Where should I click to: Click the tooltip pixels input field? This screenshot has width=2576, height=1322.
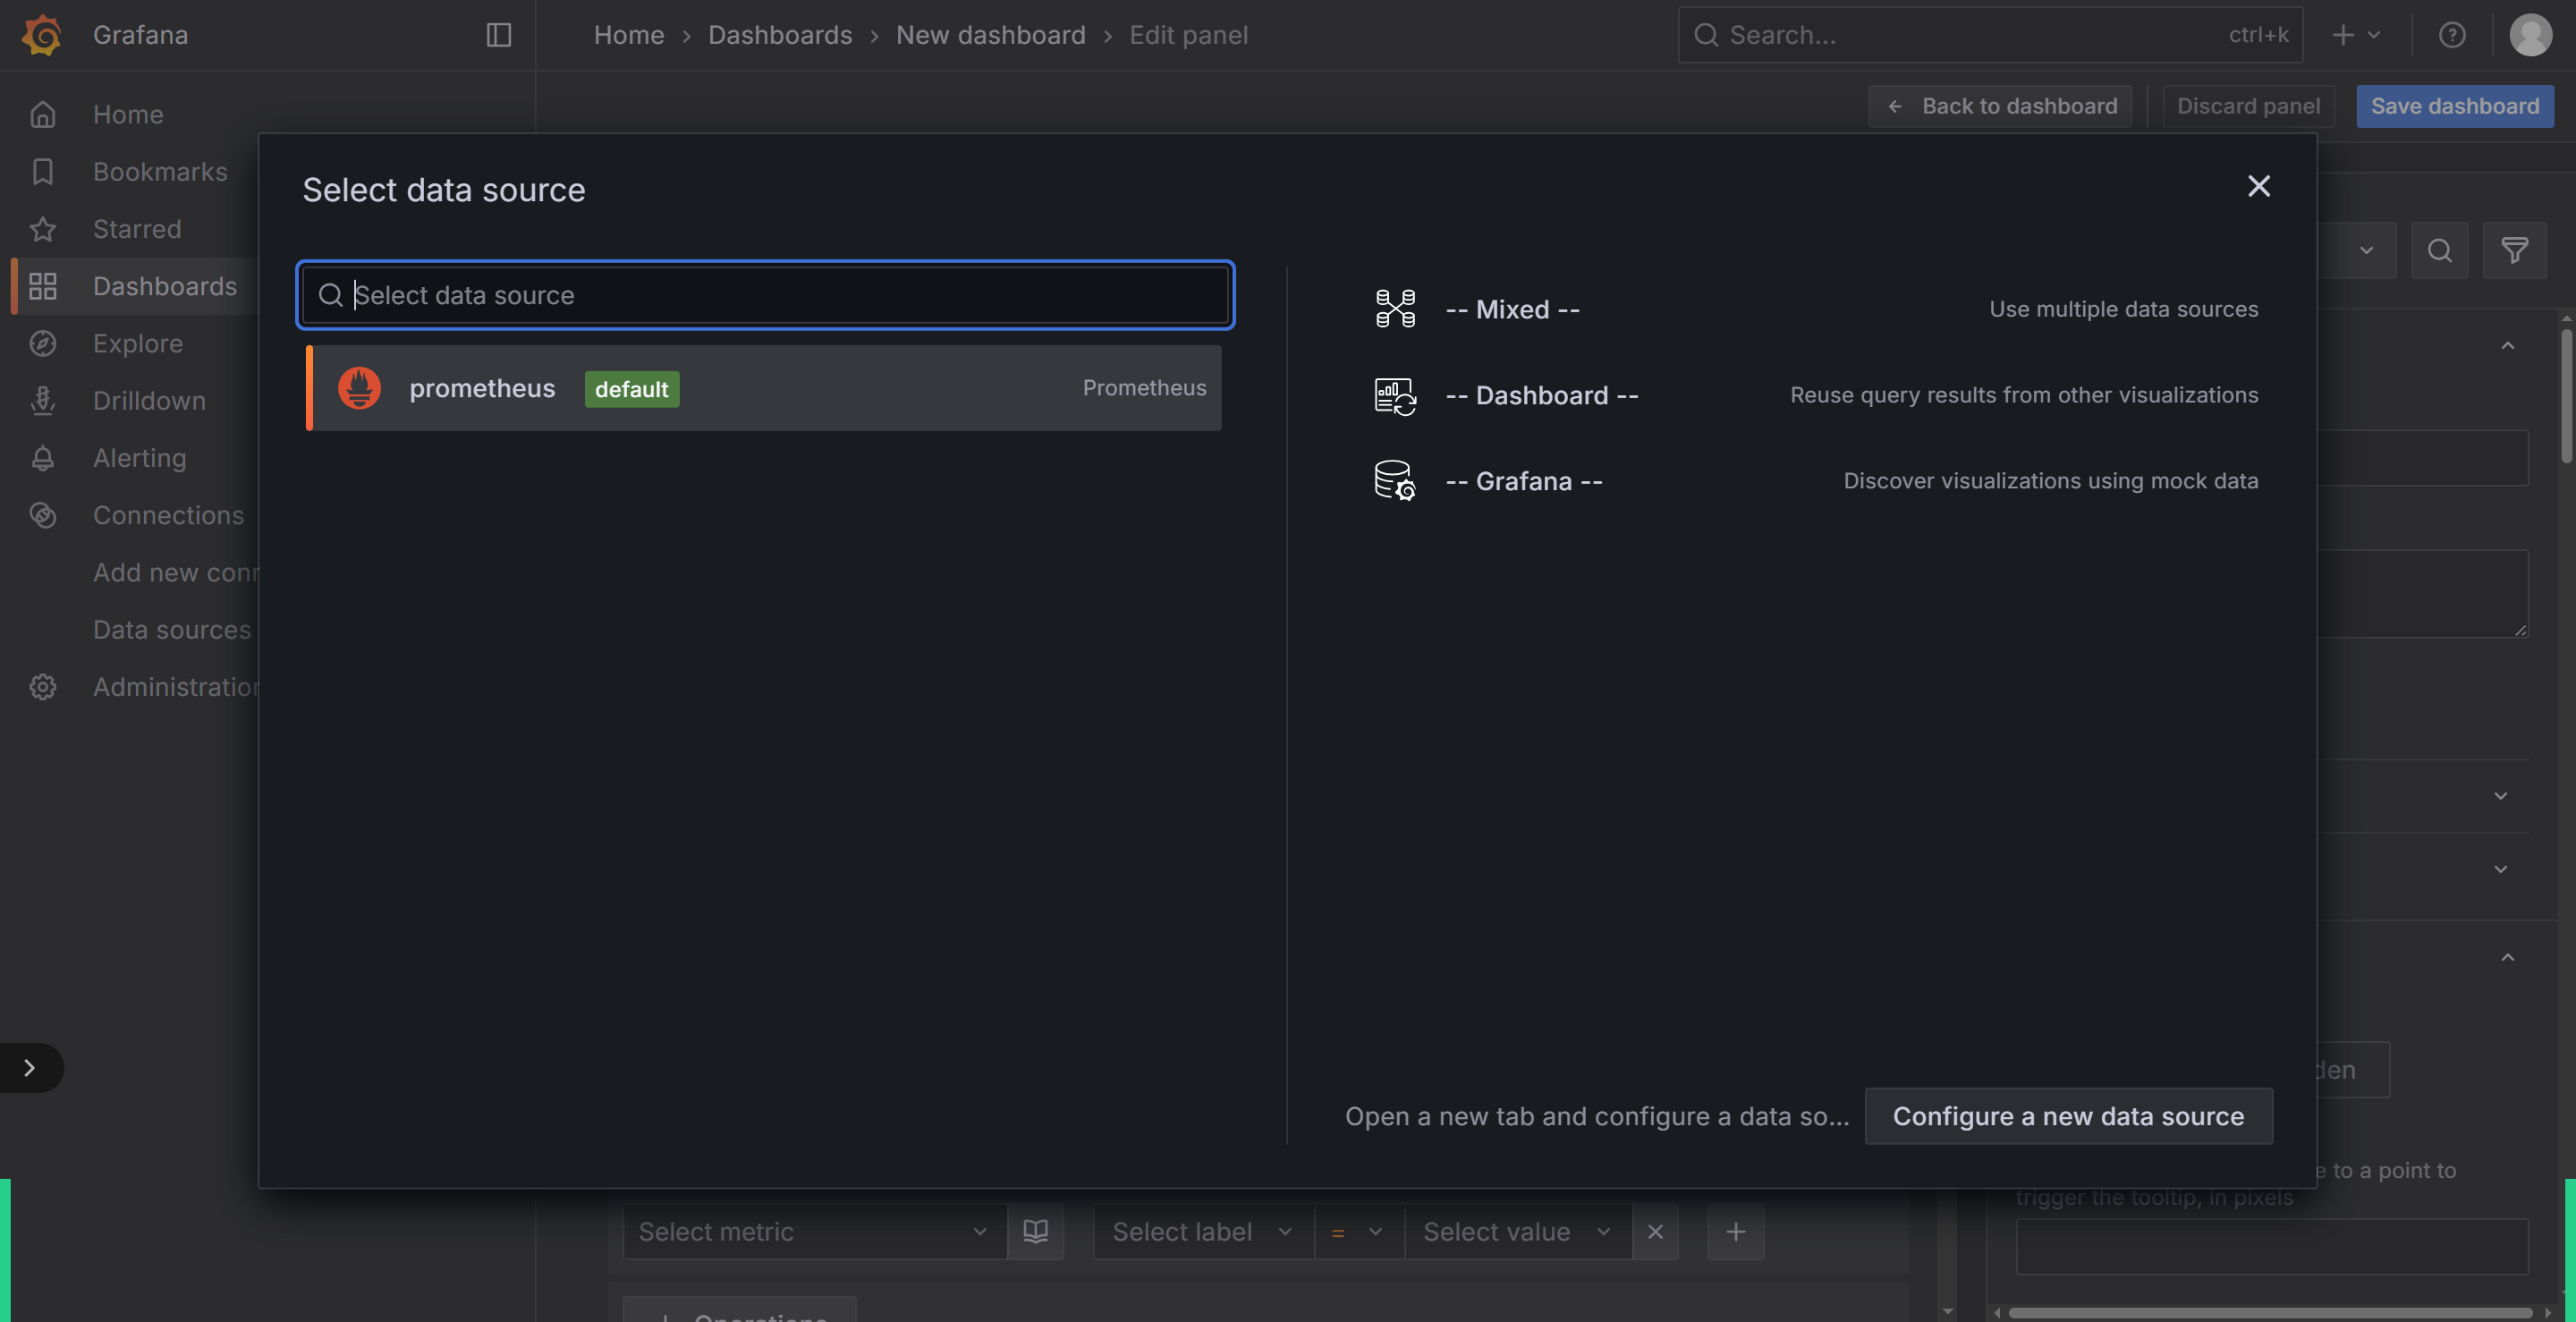pyautogui.click(x=2272, y=1246)
